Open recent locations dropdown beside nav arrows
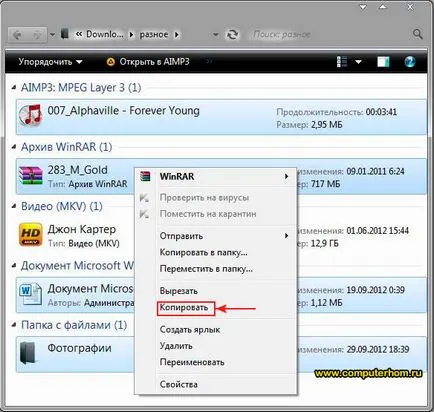The image size is (434, 412). (52, 35)
